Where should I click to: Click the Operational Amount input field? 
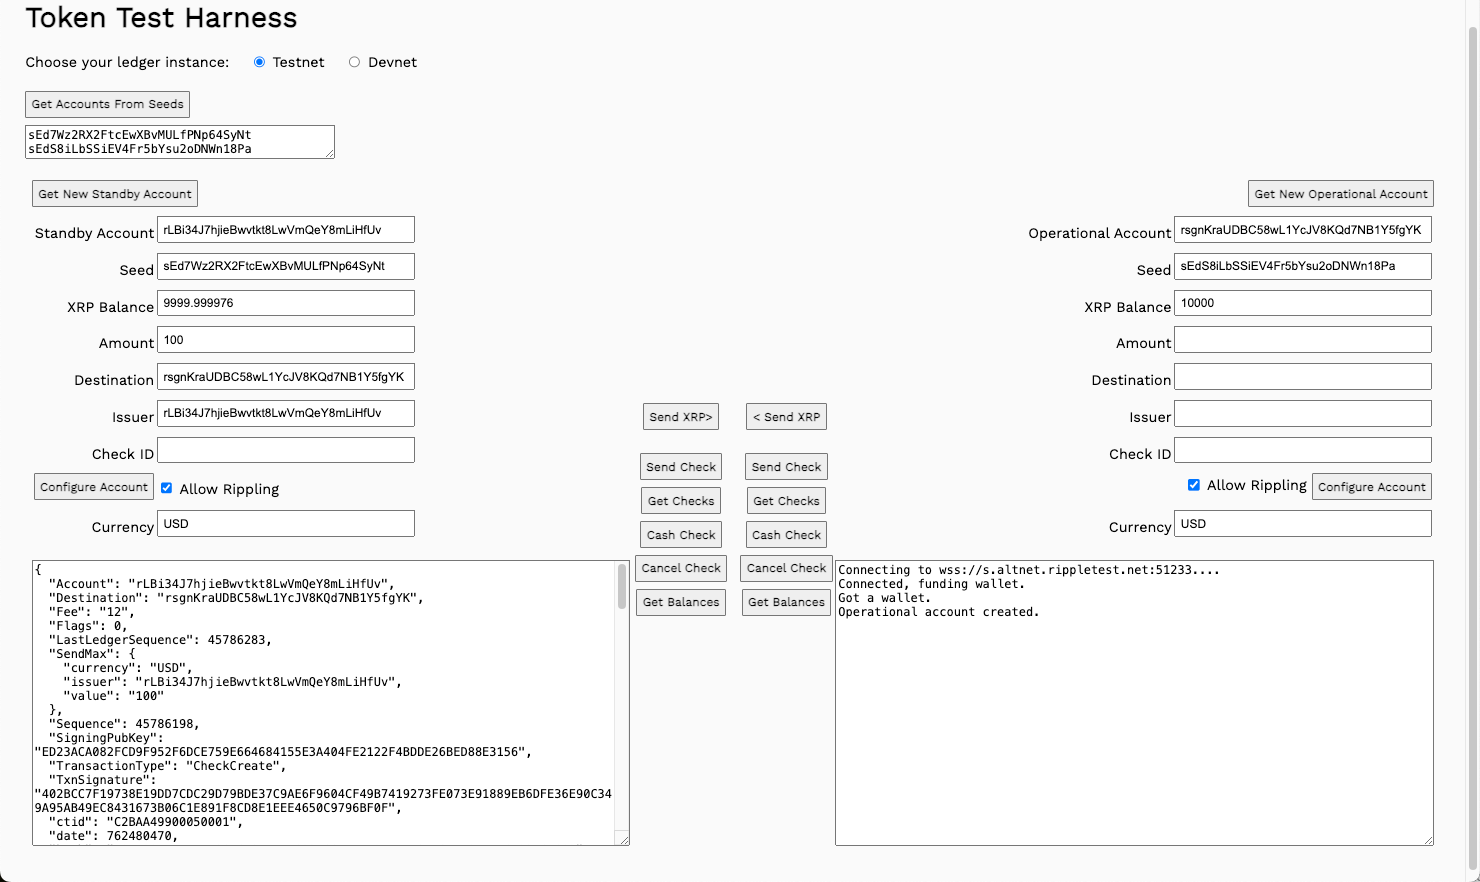pyautogui.click(x=1302, y=340)
